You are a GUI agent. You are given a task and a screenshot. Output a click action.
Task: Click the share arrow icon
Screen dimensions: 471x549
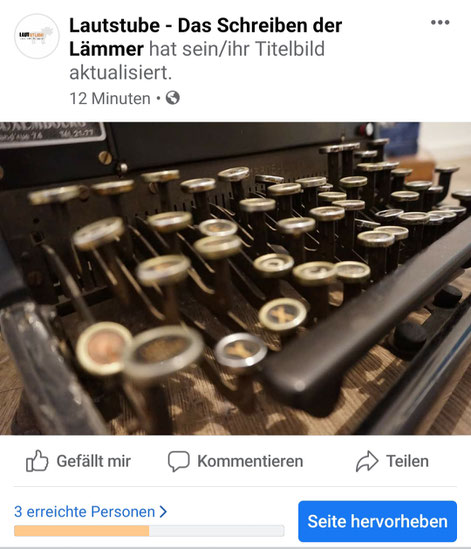[x=367, y=461]
